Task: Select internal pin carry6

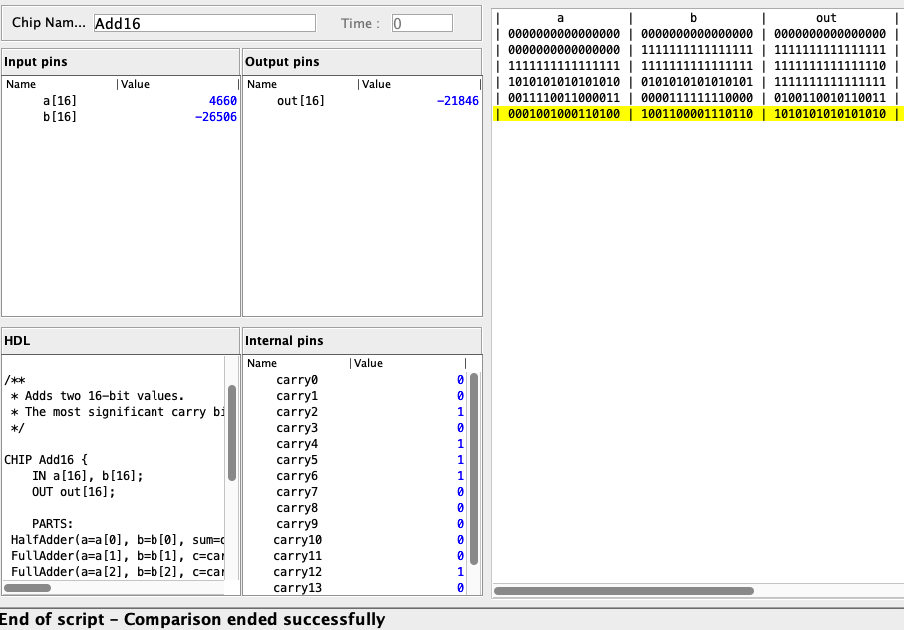Action: coord(355,476)
